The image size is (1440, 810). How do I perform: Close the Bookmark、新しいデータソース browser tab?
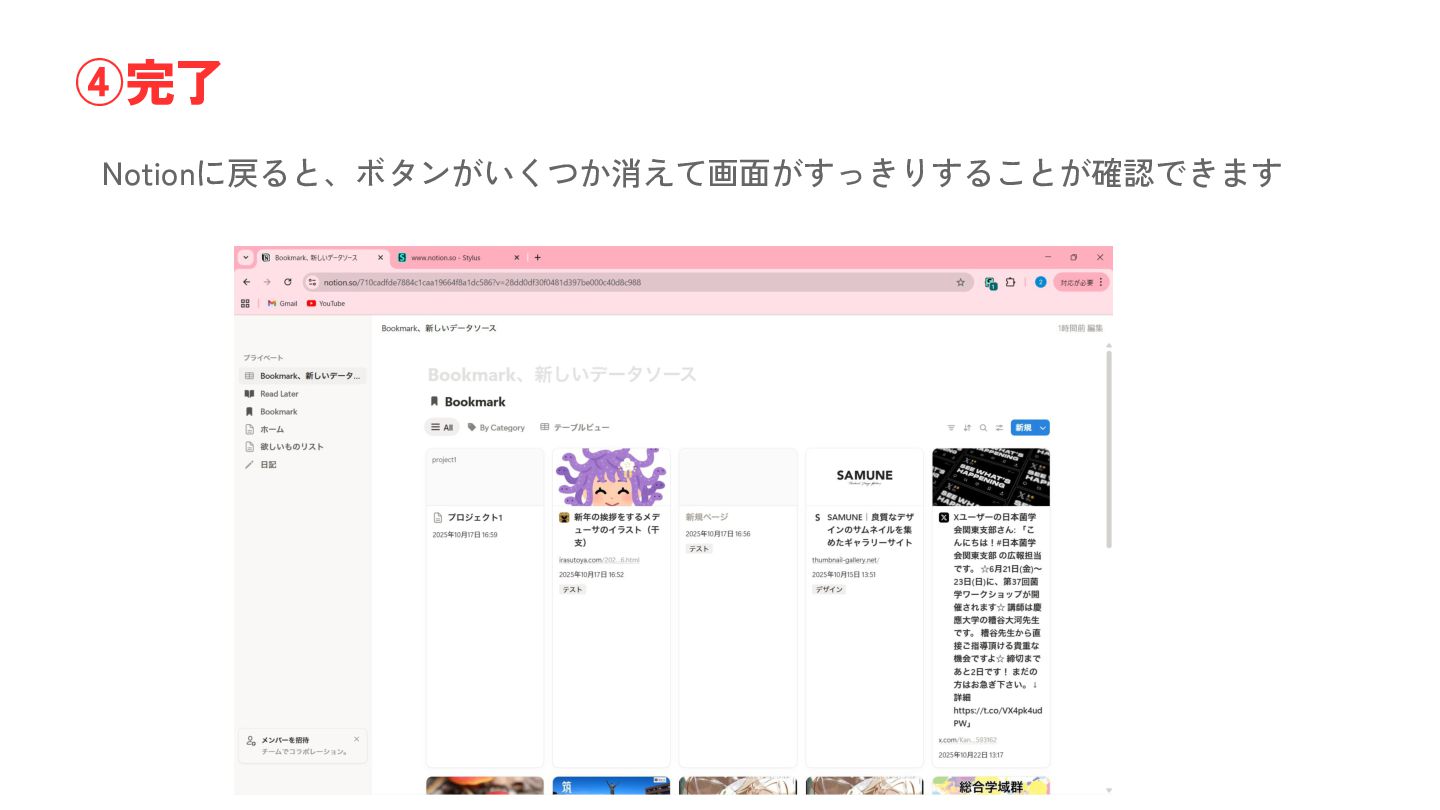coord(380,257)
